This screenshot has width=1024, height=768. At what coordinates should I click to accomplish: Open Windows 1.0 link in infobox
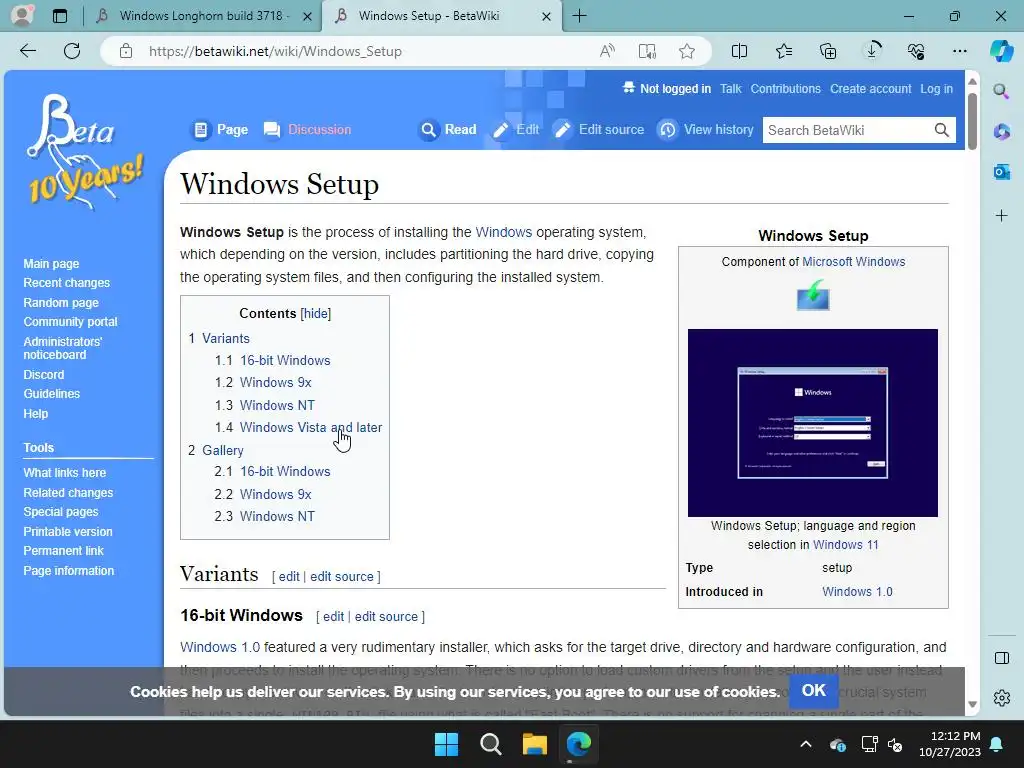pos(857,592)
